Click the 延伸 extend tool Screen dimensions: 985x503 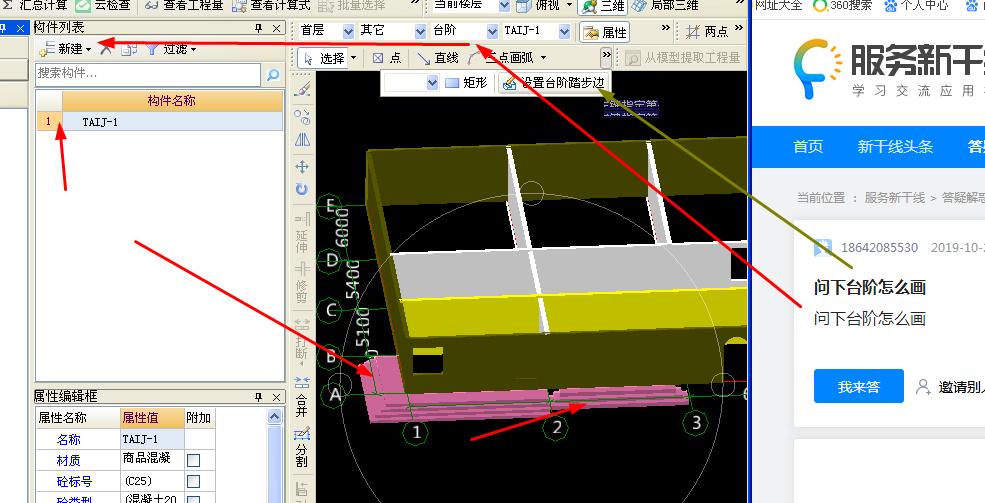(x=302, y=232)
